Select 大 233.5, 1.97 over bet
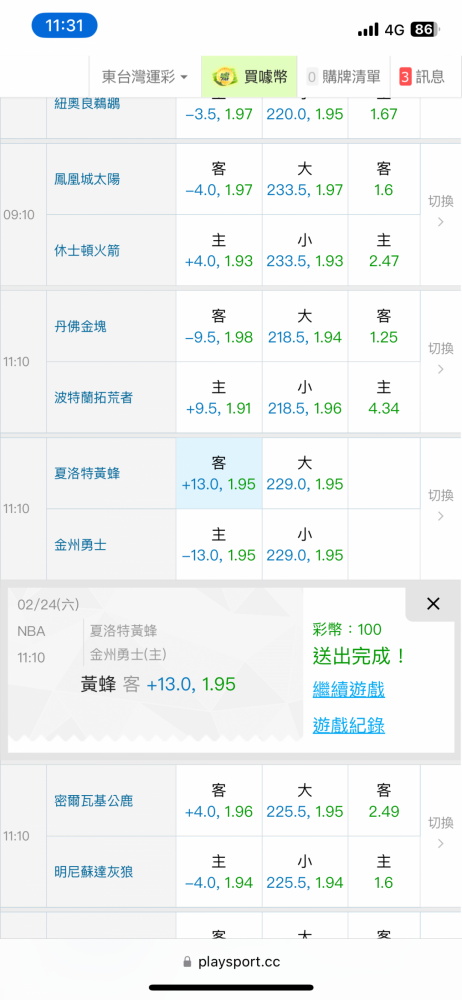This screenshot has height=1000, width=462. (x=305, y=179)
